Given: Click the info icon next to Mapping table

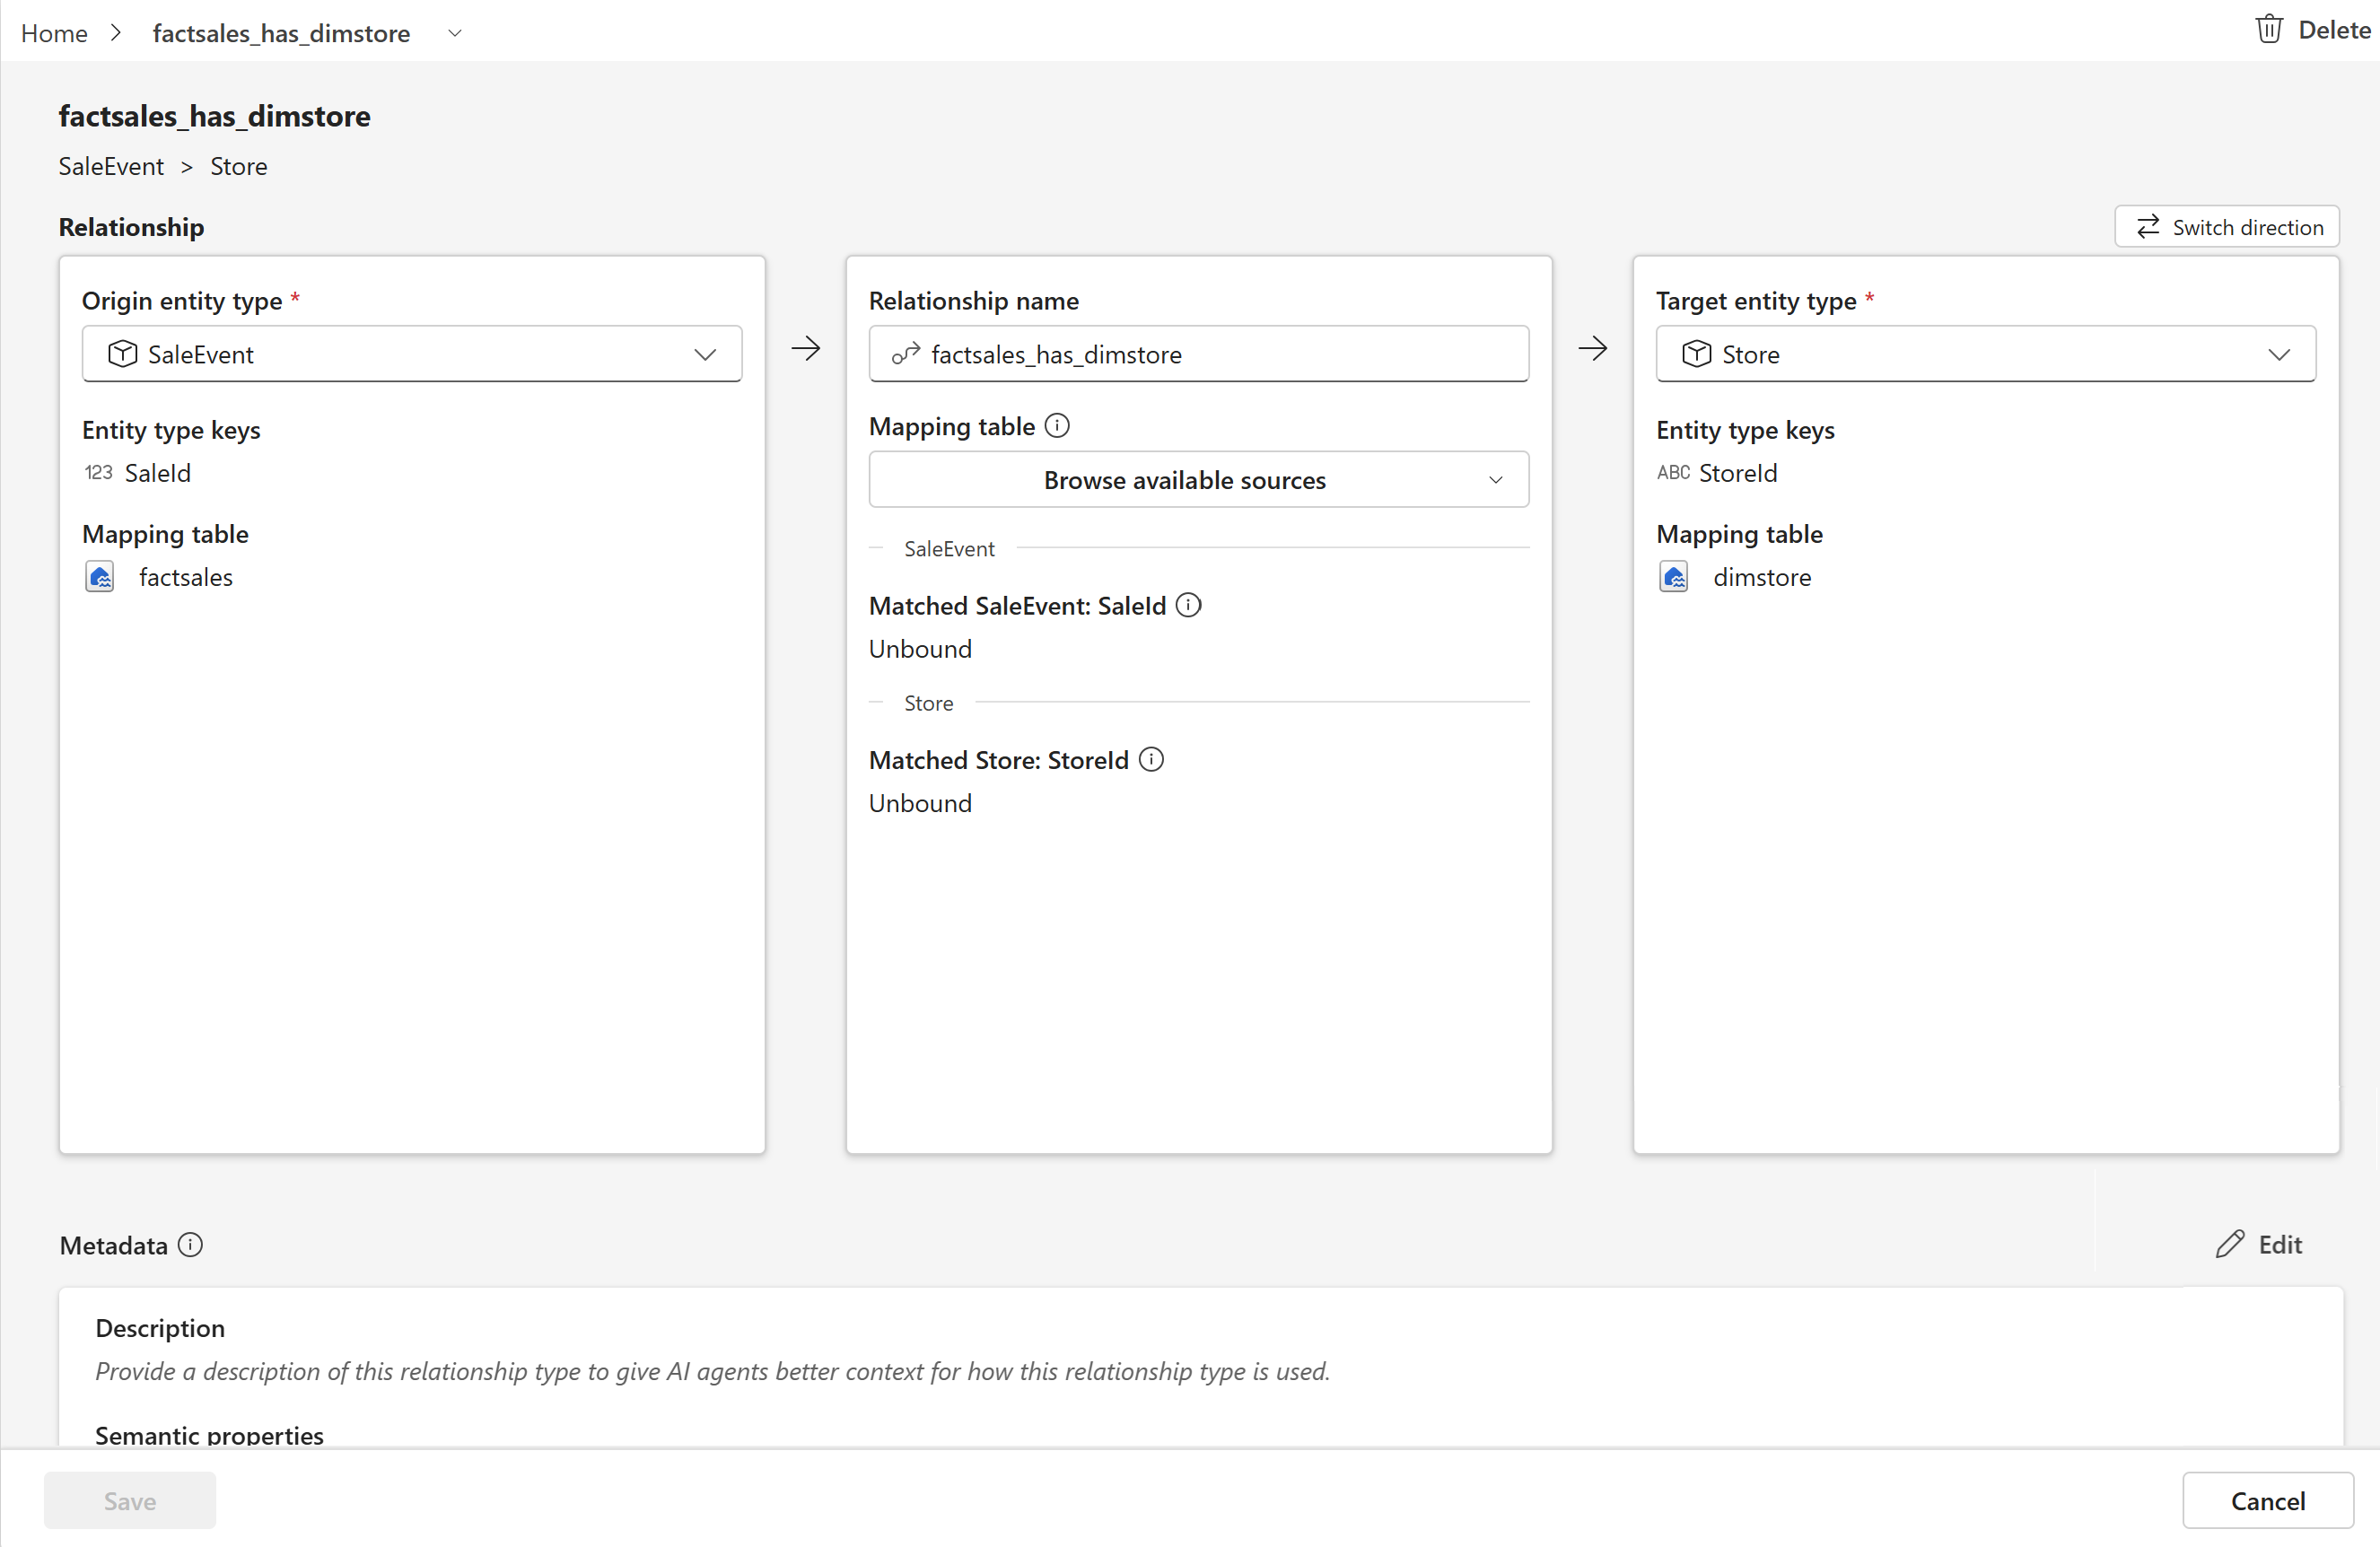Looking at the screenshot, I should (x=1057, y=426).
